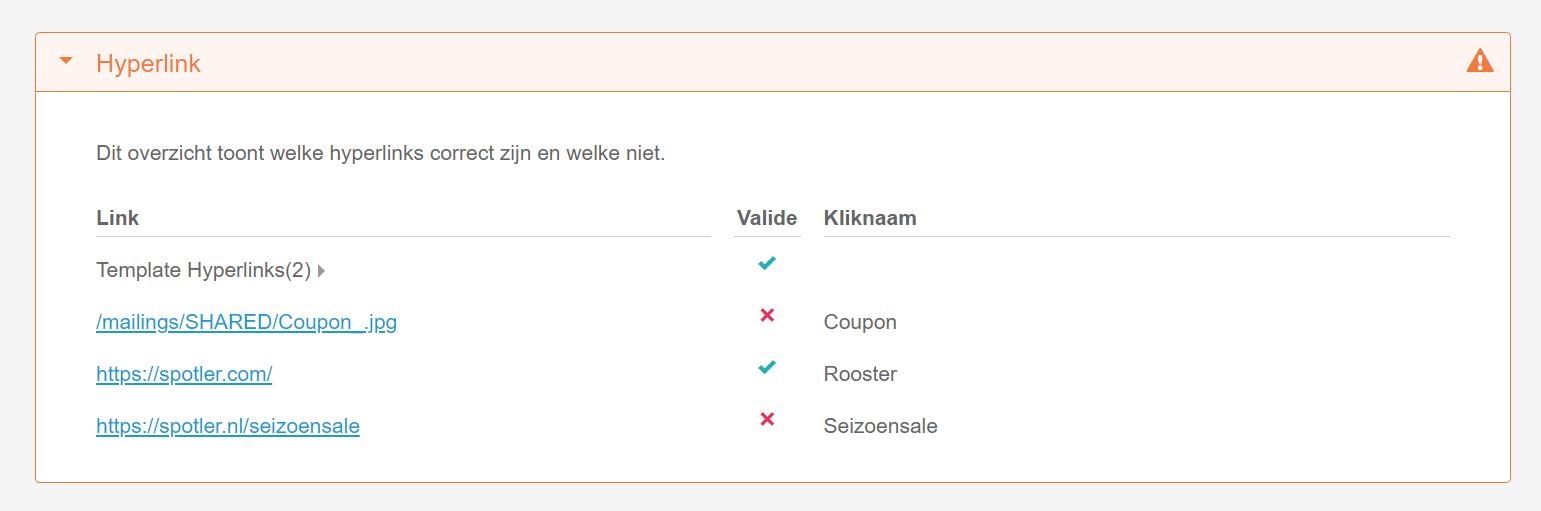
Task: Expand Template Hyperlinks(2) arrow
Action: tap(321, 271)
